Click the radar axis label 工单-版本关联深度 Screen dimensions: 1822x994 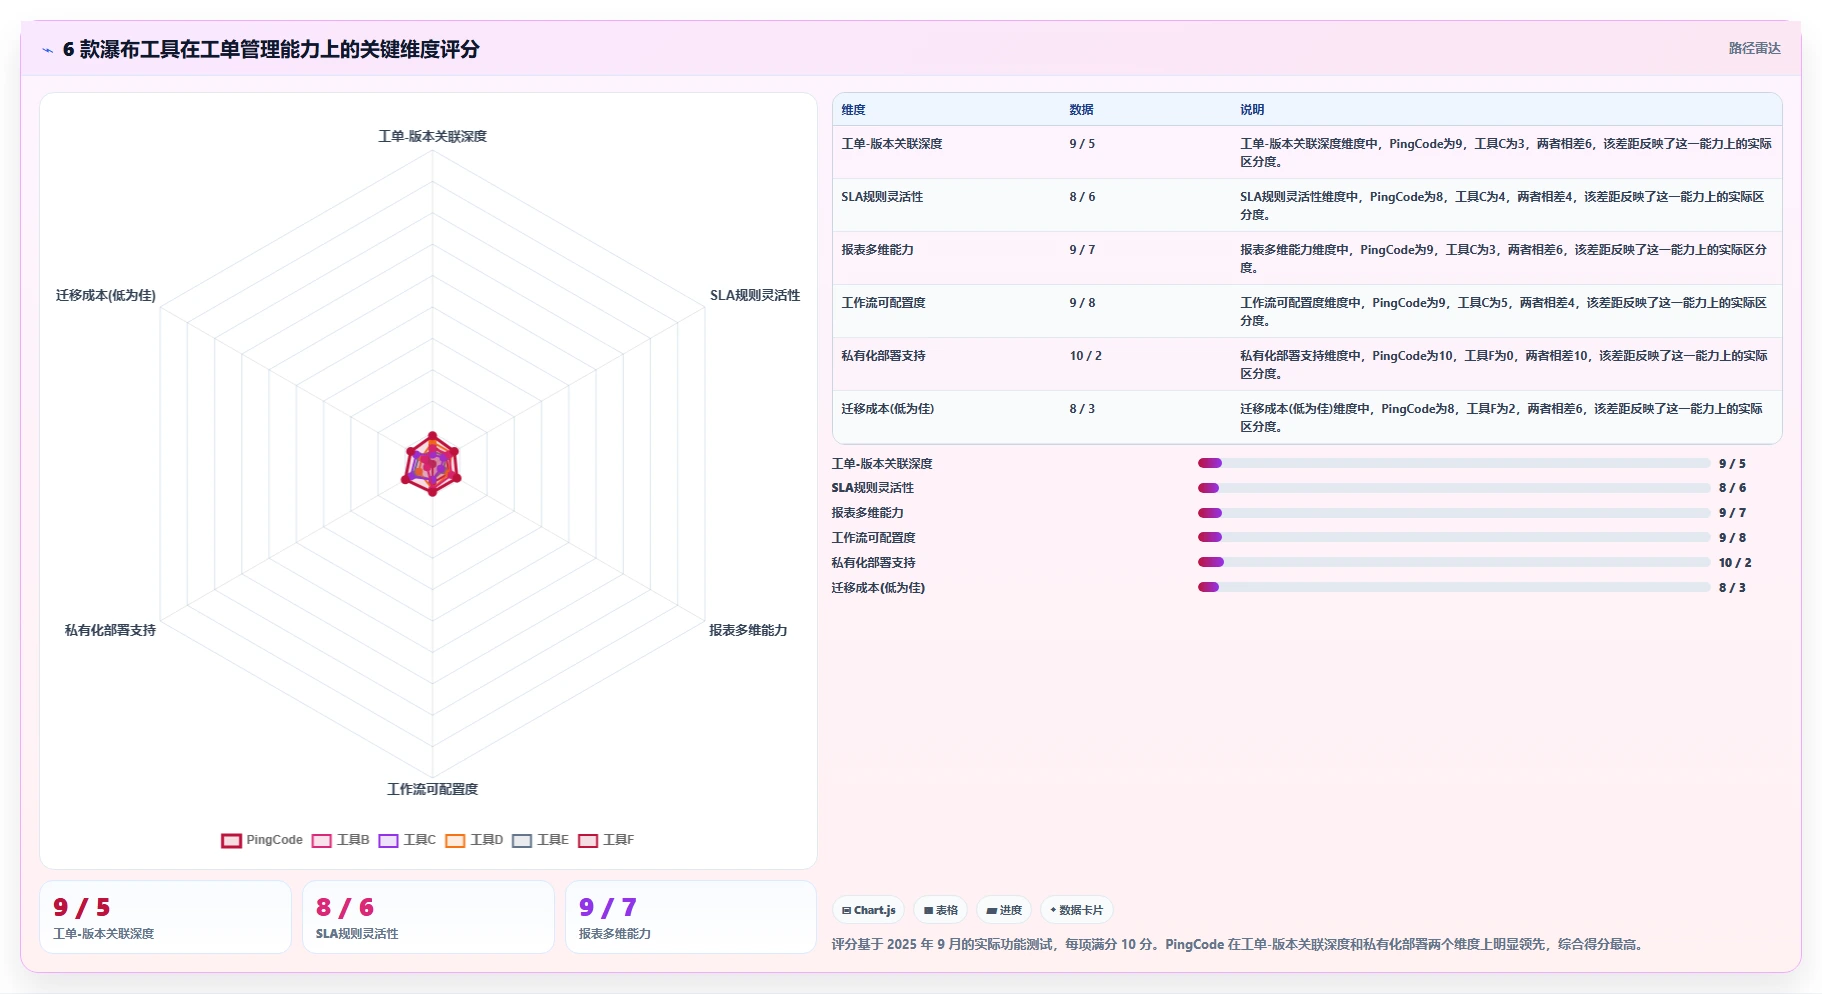pyautogui.click(x=432, y=136)
